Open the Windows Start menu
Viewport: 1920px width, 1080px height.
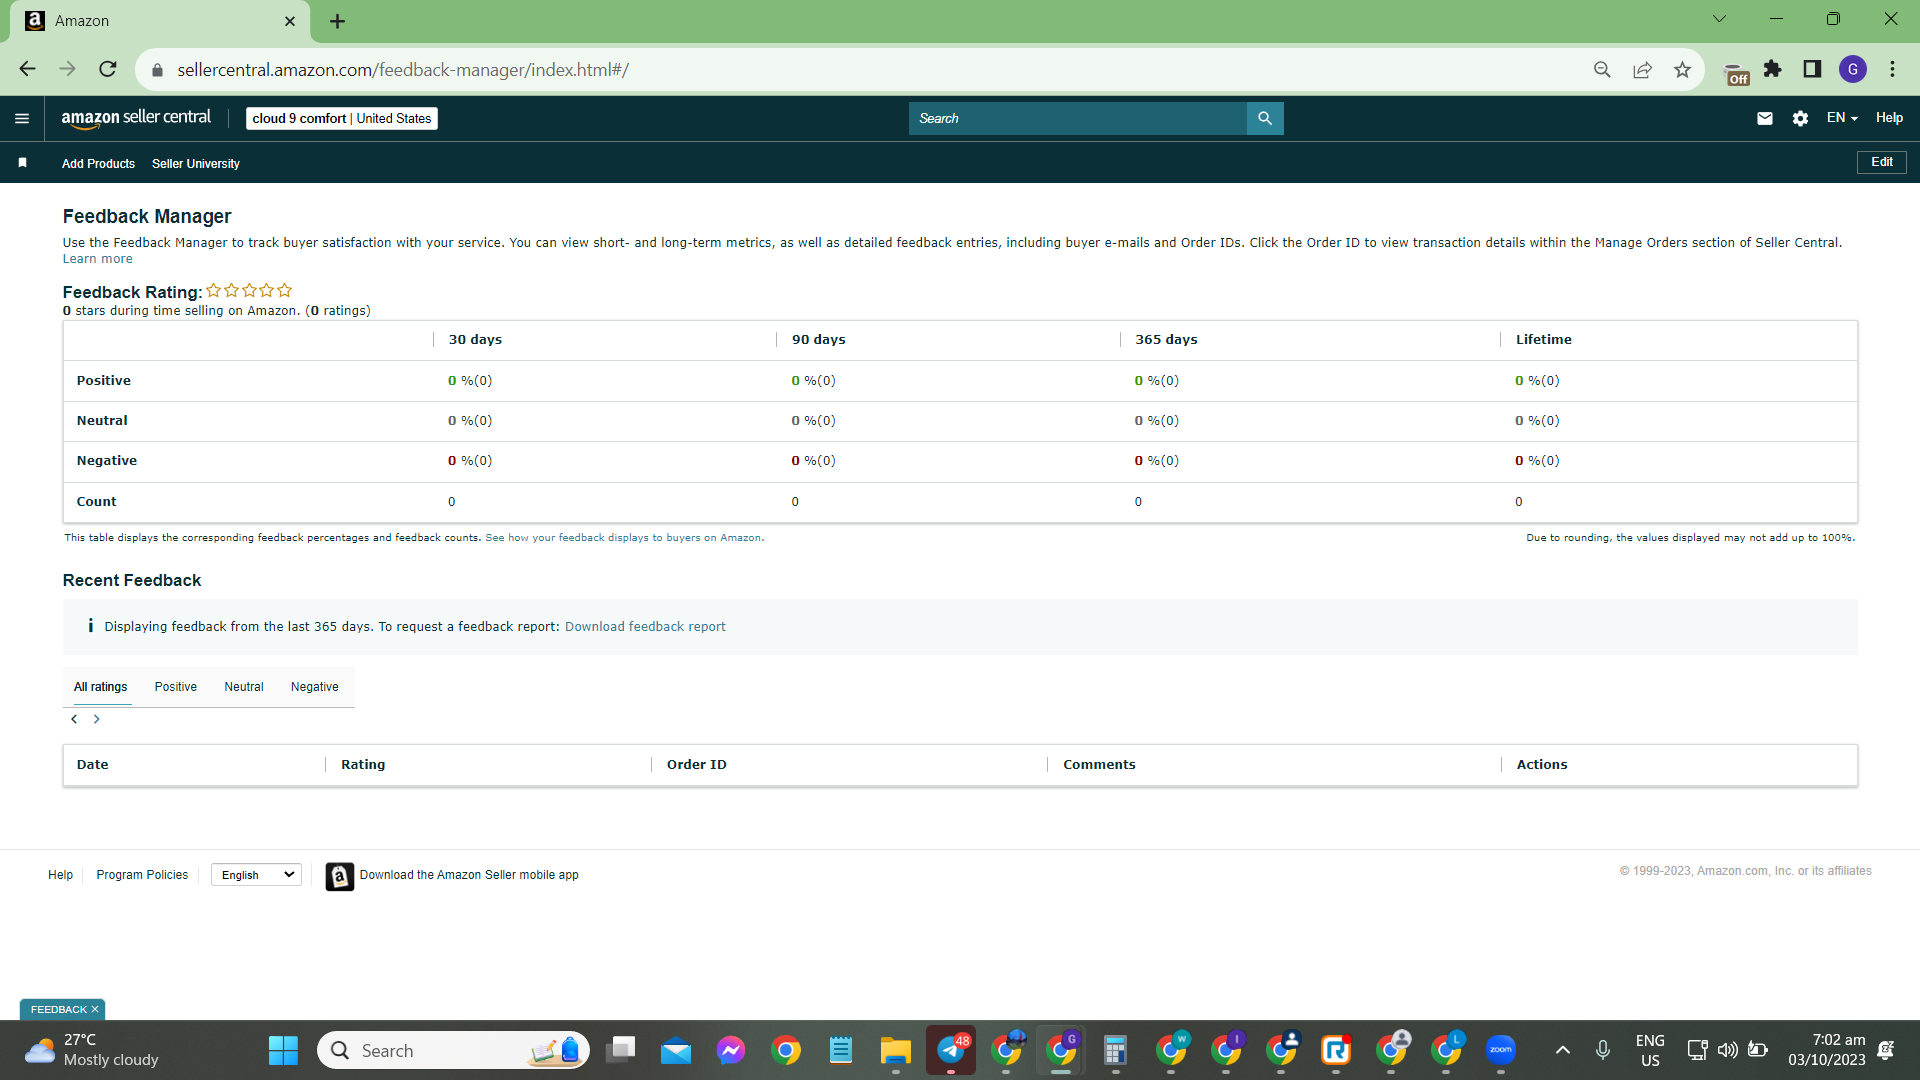[x=283, y=1050]
